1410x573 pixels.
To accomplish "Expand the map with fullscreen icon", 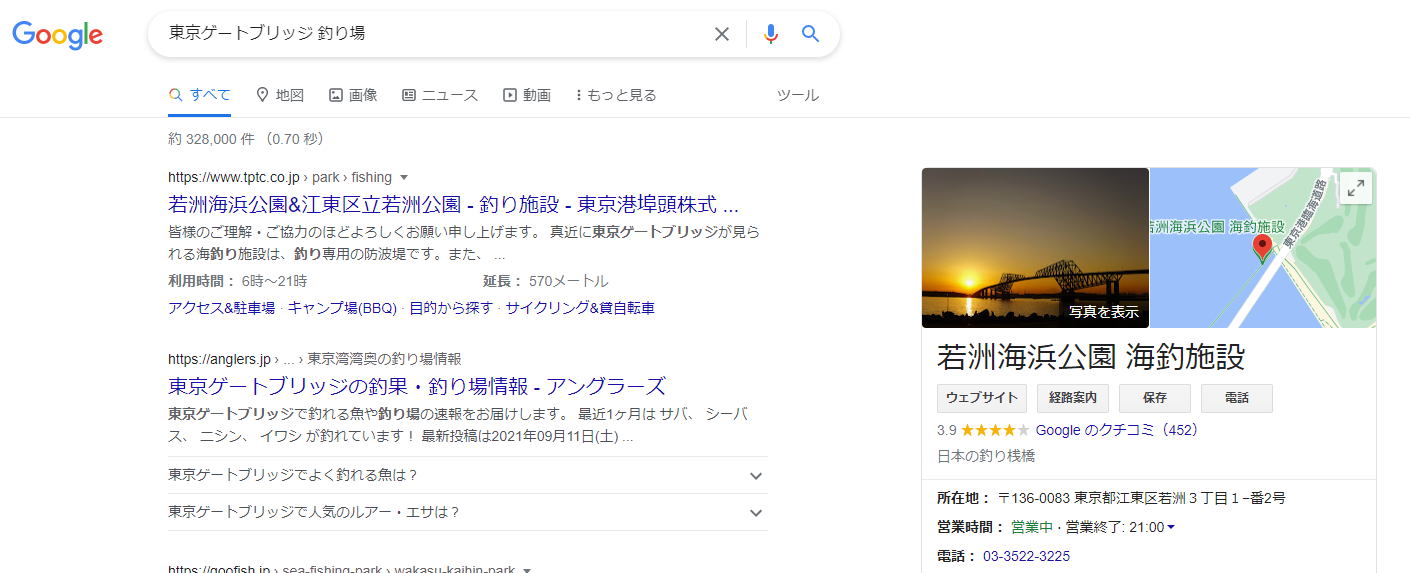I will click(x=1356, y=187).
